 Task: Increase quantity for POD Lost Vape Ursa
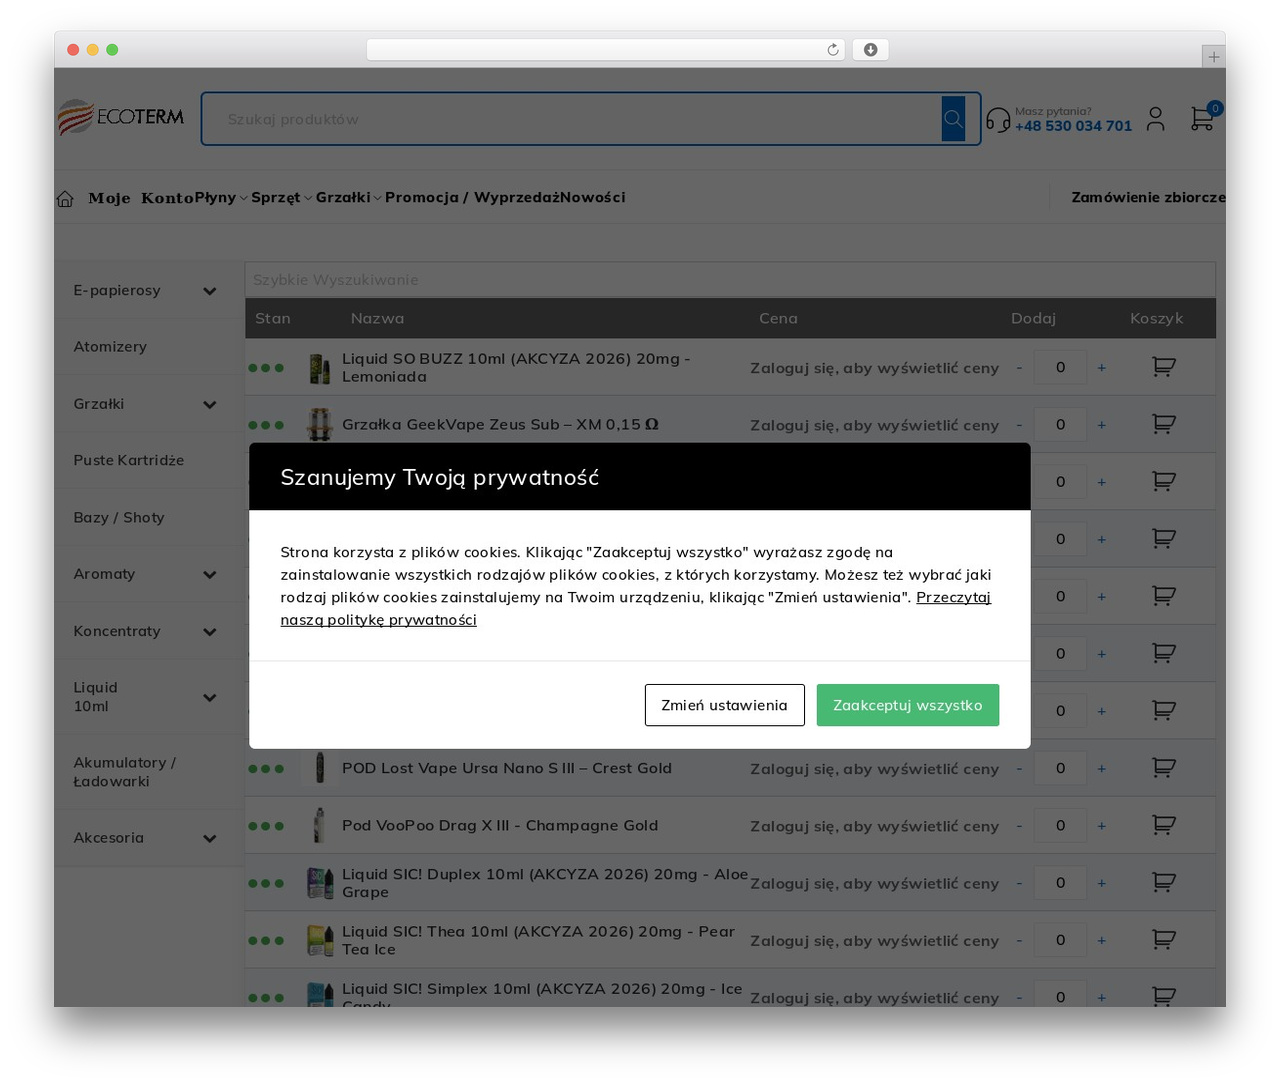tap(1101, 769)
